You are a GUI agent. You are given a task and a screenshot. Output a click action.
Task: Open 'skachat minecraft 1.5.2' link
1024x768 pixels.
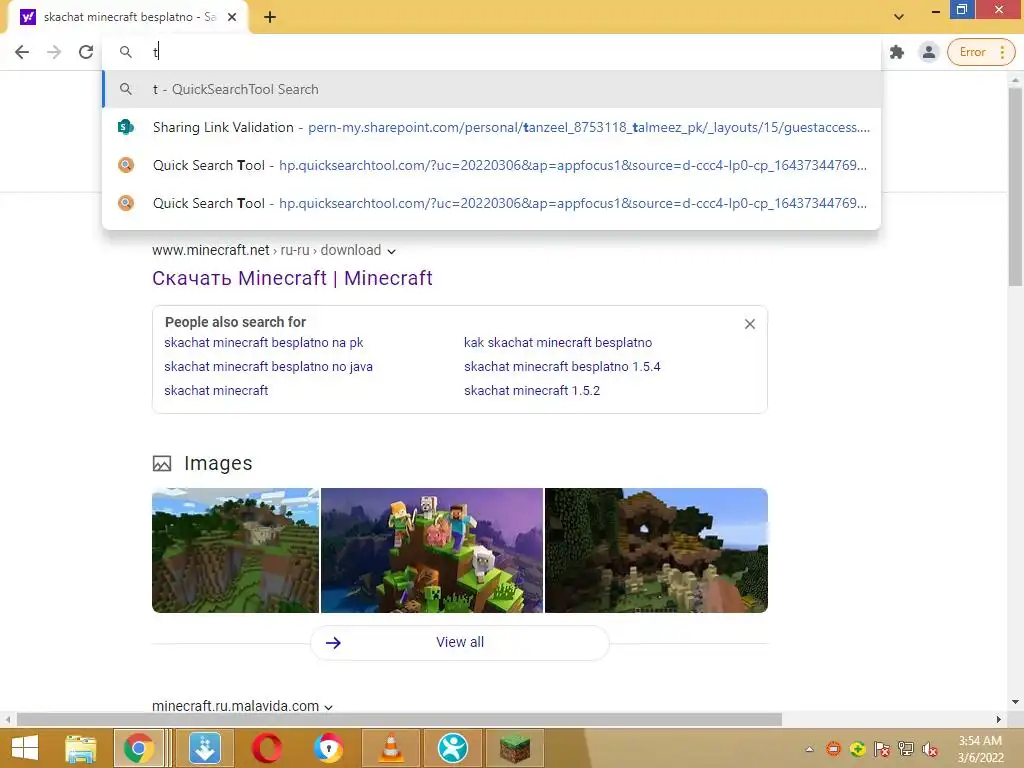point(532,391)
